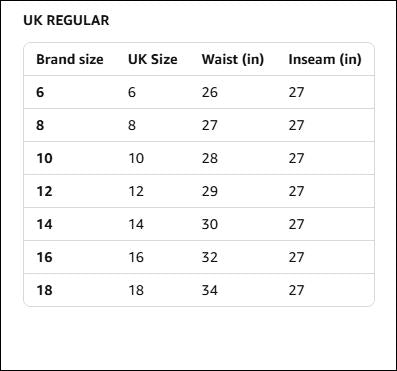Select waist value 30 cell
The height and width of the screenshot is (371, 397).
(210, 224)
